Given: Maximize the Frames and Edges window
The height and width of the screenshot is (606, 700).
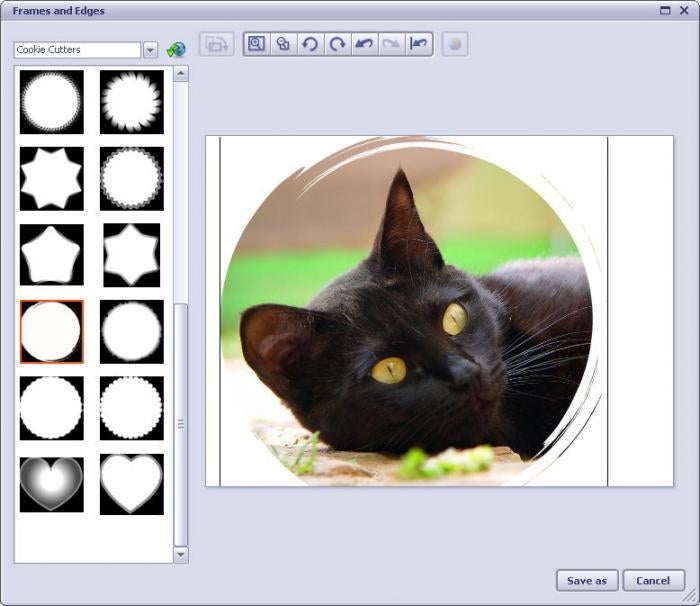Looking at the screenshot, I should pos(665,10).
